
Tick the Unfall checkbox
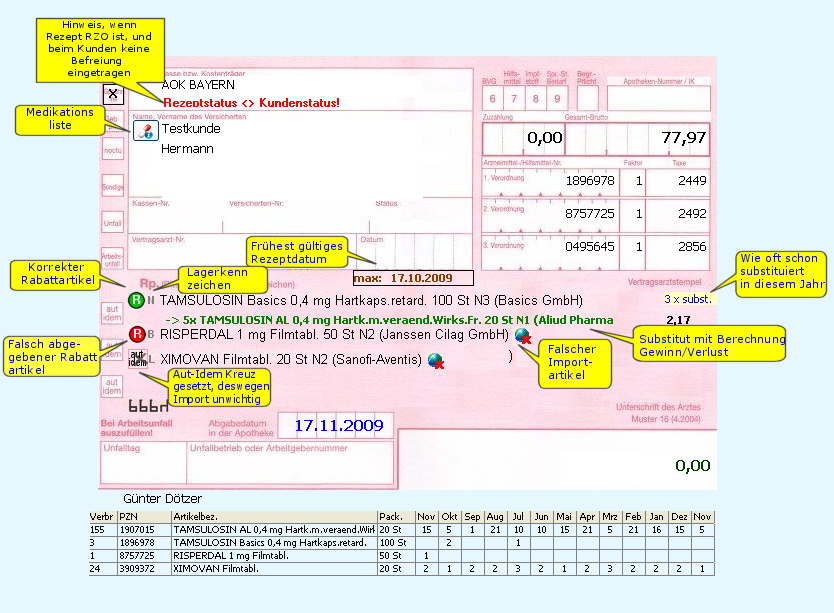click(113, 222)
